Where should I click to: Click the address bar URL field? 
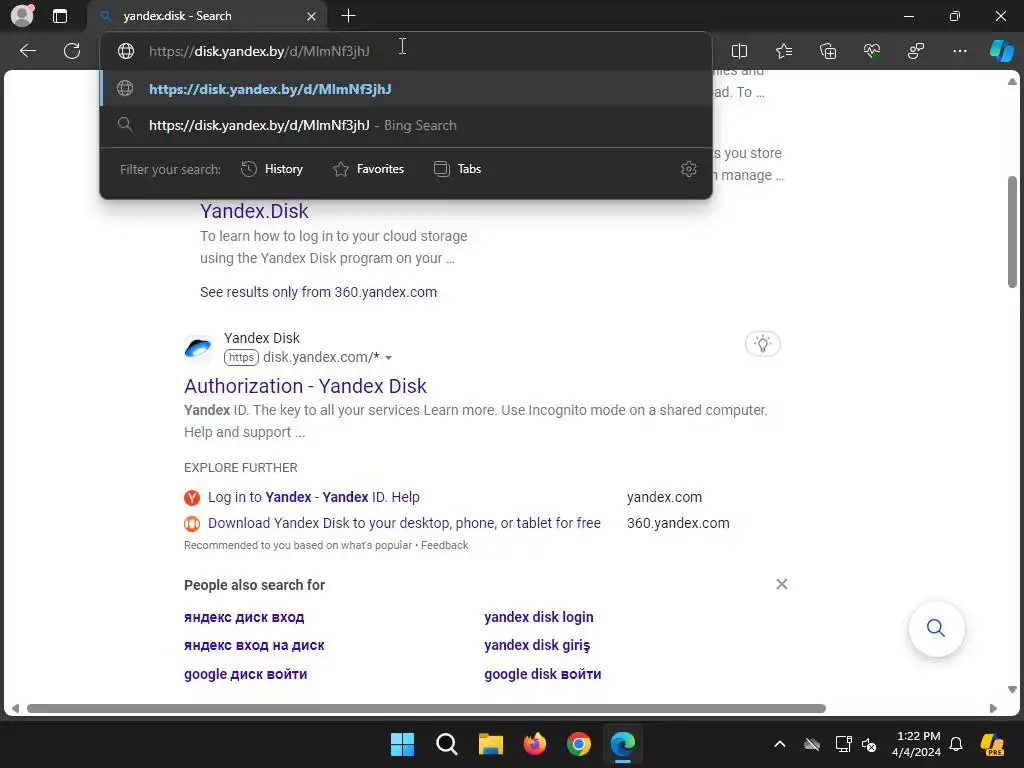coord(405,51)
